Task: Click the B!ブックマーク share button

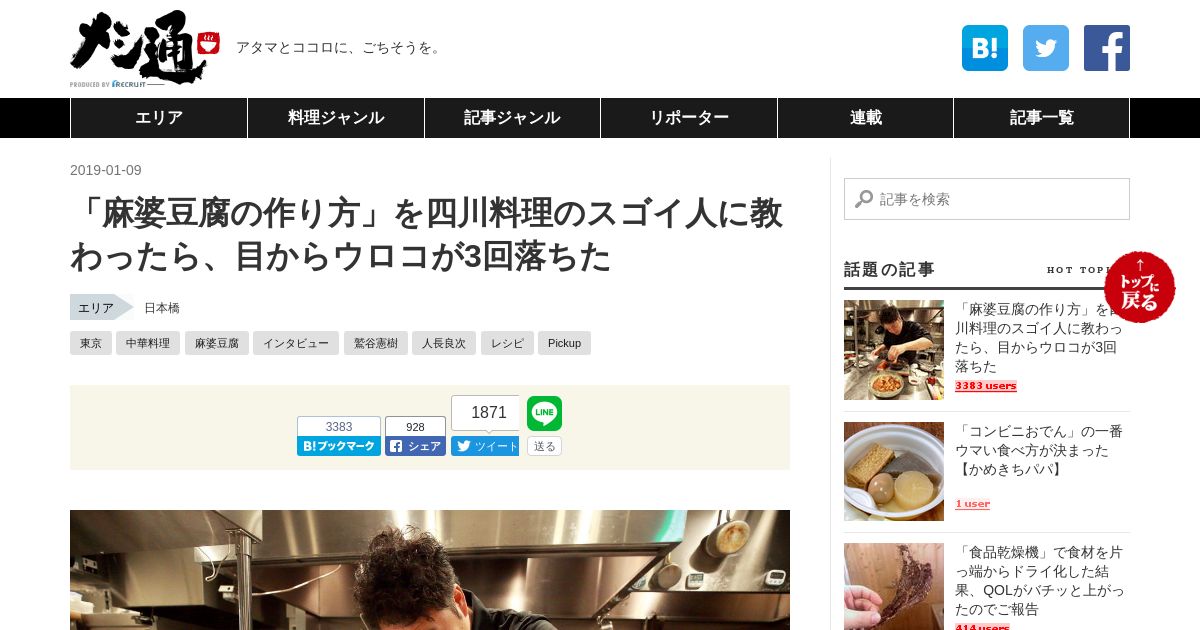Action: tap(339, 446)
